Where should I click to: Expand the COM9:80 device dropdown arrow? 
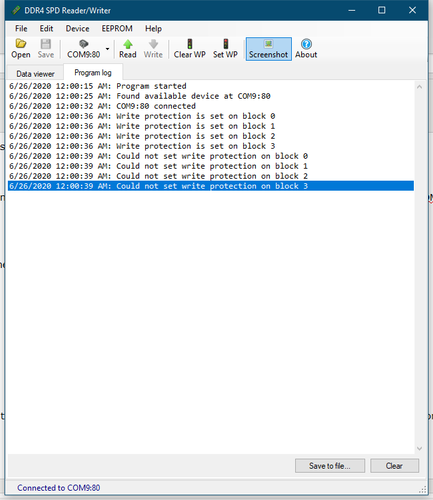point(107,49)
